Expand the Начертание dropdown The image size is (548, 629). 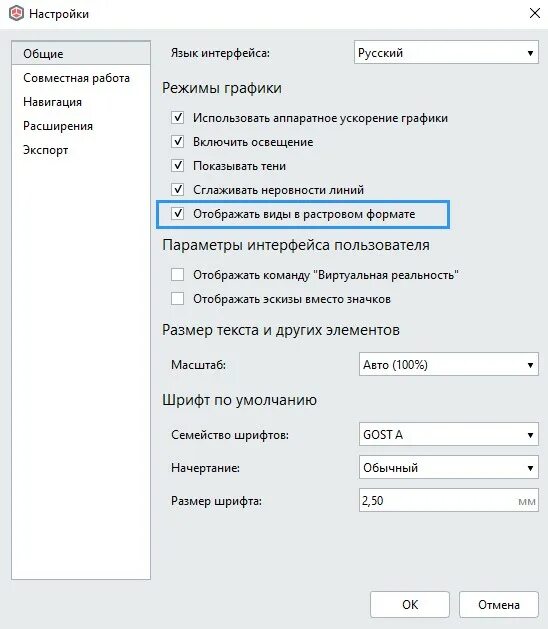(x=449, y=467)
